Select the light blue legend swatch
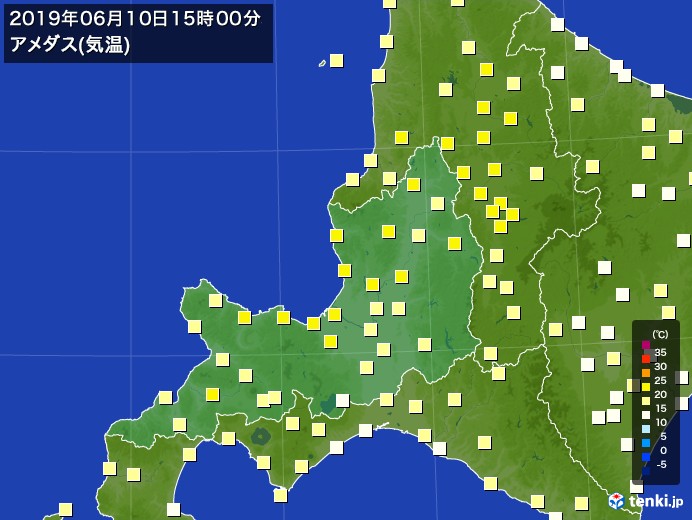Screen dimensions: 692x520 (646, 429)
